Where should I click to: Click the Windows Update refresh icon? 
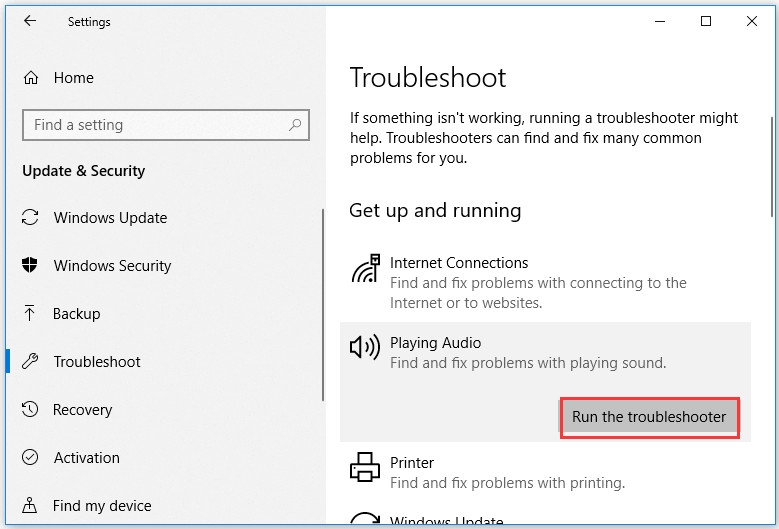(x=31, y=218)
